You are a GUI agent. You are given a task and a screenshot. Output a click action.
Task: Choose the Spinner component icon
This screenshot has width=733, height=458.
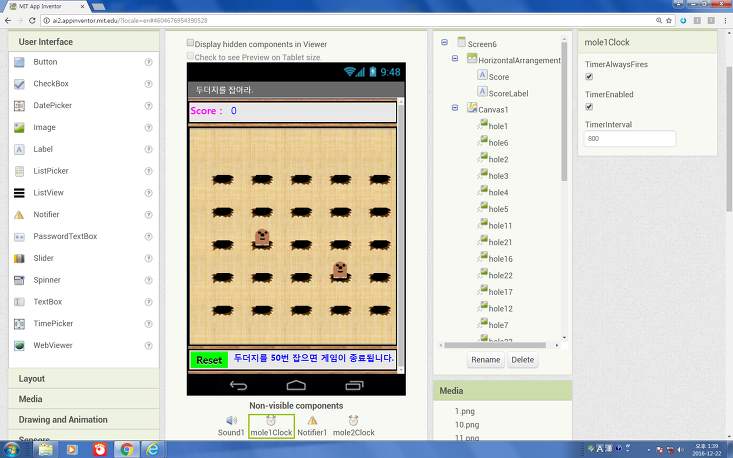pyautogui.click(x=19, y=280)
